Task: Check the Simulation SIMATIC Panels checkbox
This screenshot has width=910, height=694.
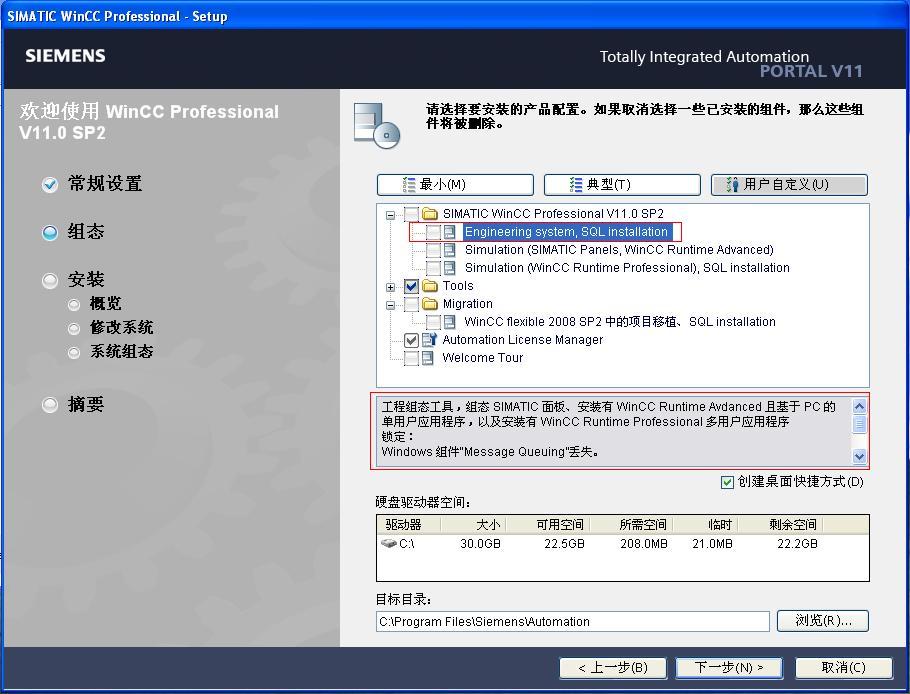Action: [433, 250]
